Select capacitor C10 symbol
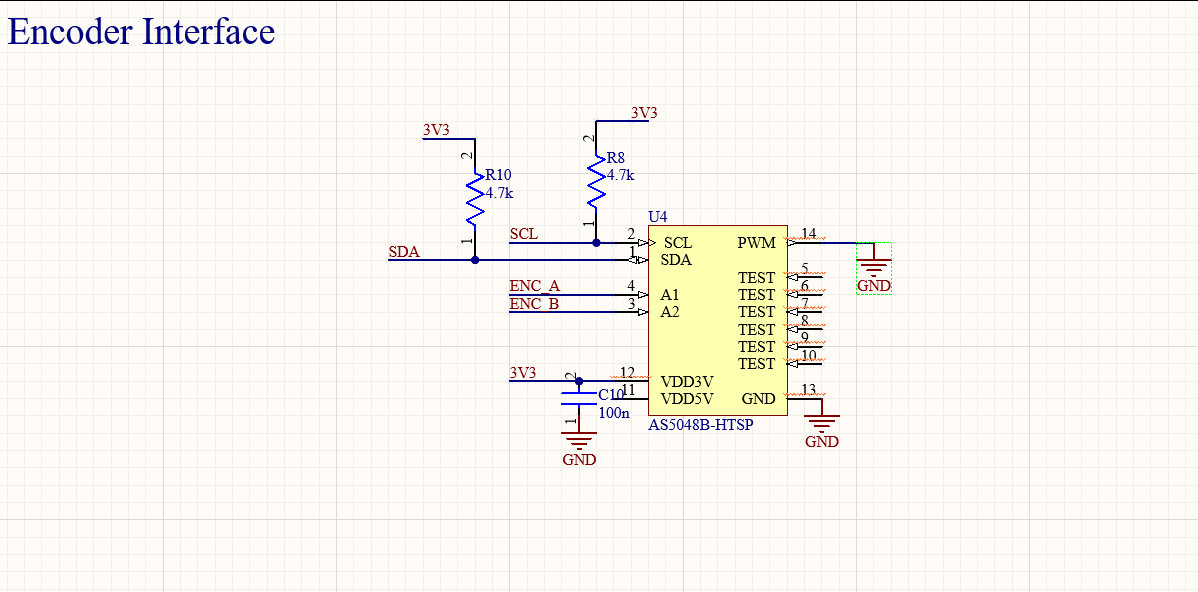Image resolution: width=1198 pixels, height=592 pixels. click(578, 397)
